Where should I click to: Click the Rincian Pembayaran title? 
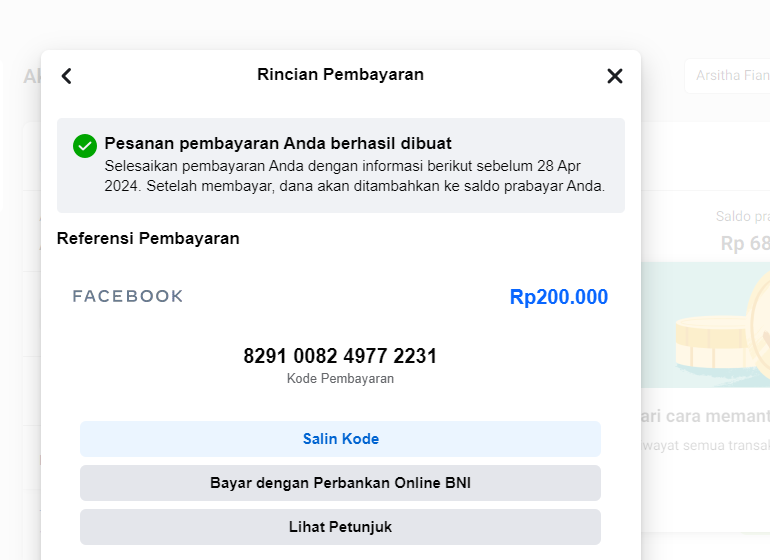tap(340, 74)
